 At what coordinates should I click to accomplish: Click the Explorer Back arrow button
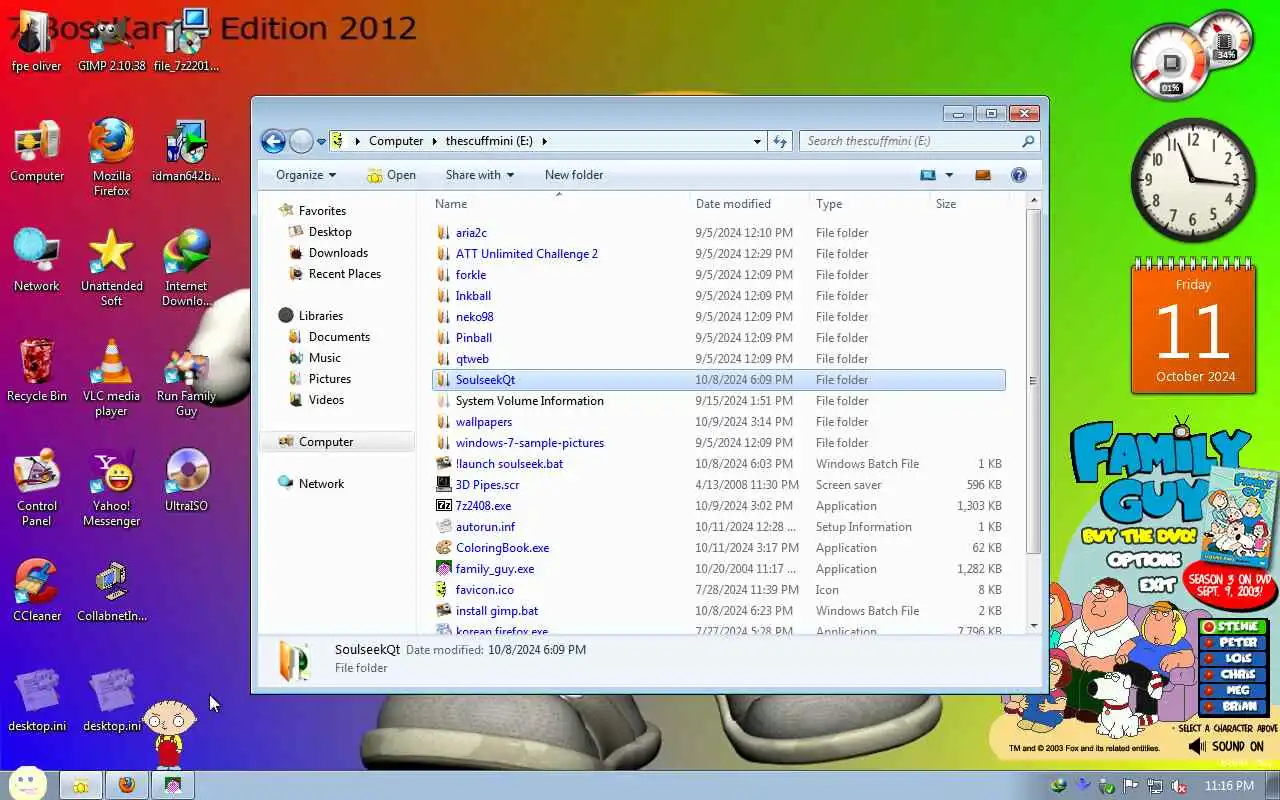pyautogui.click(x=273, y=141)
